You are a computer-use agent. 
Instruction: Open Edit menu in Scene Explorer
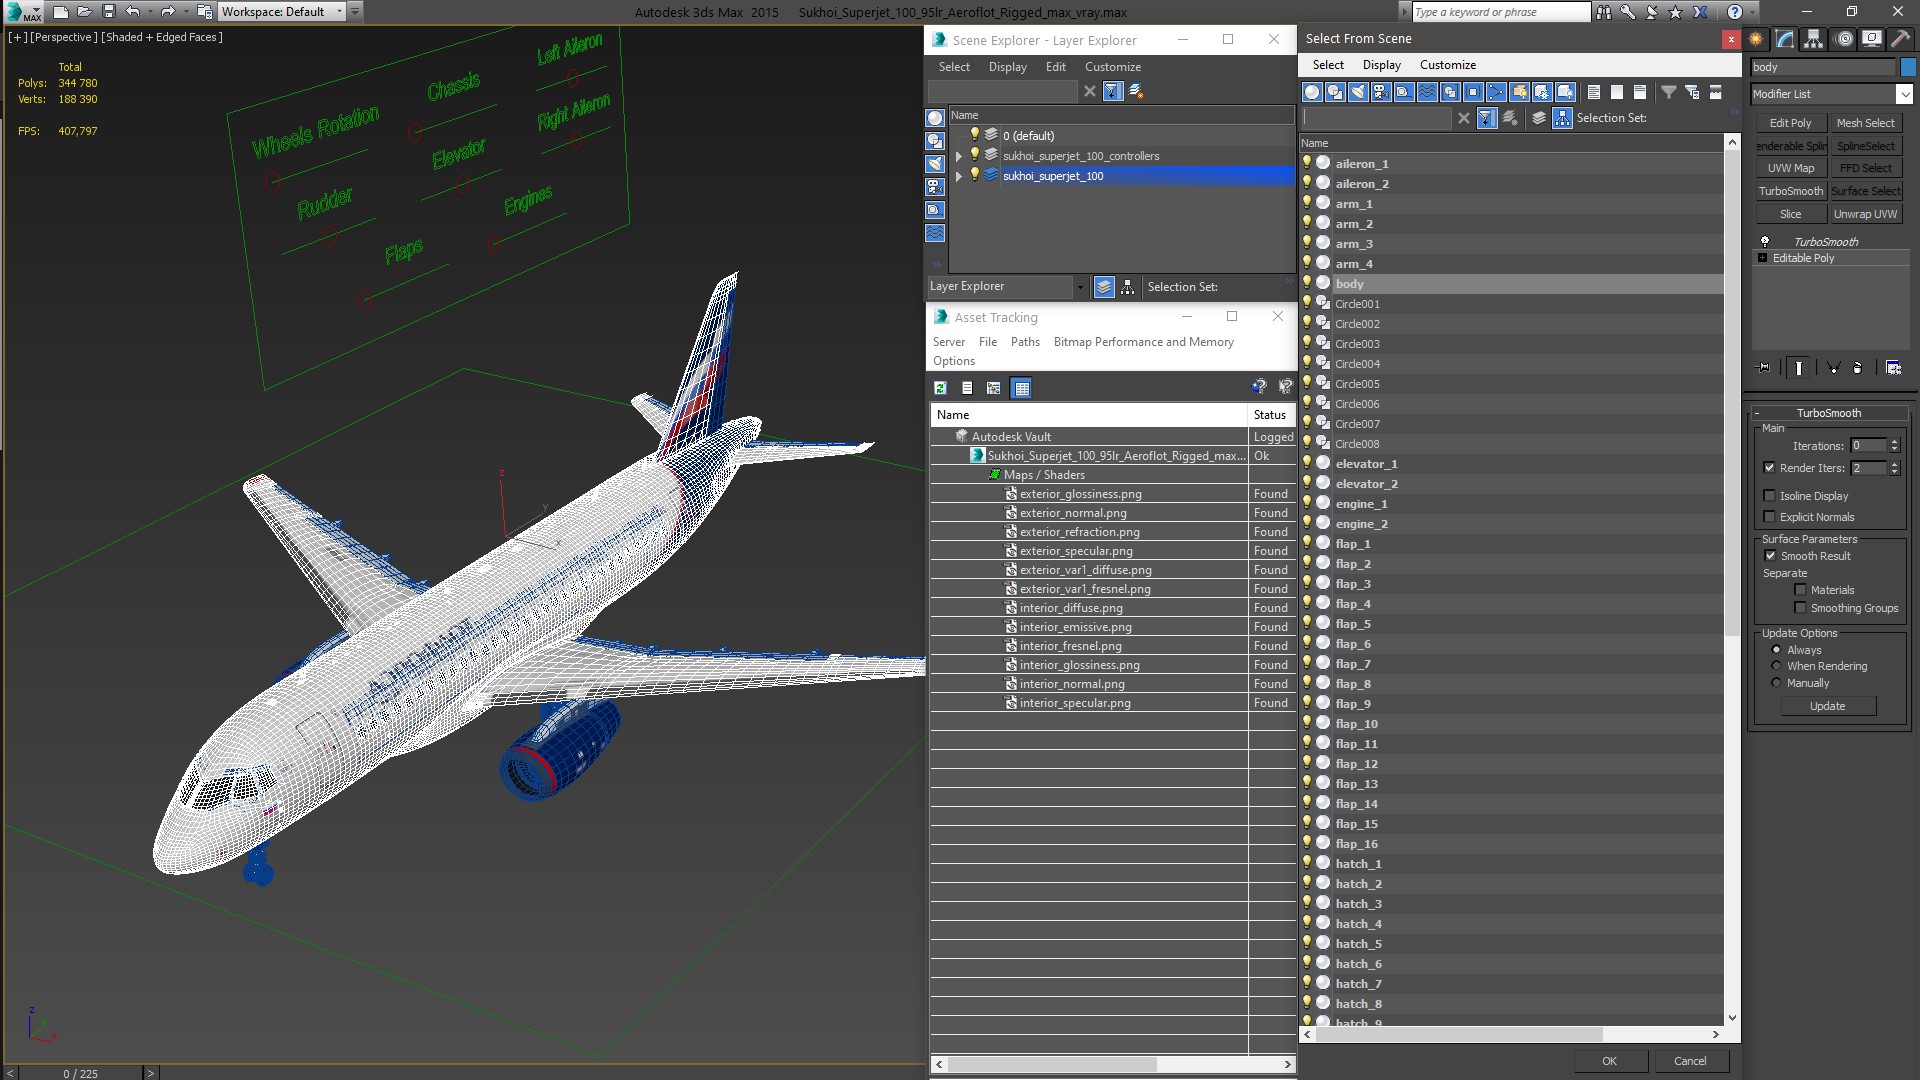1055,67
